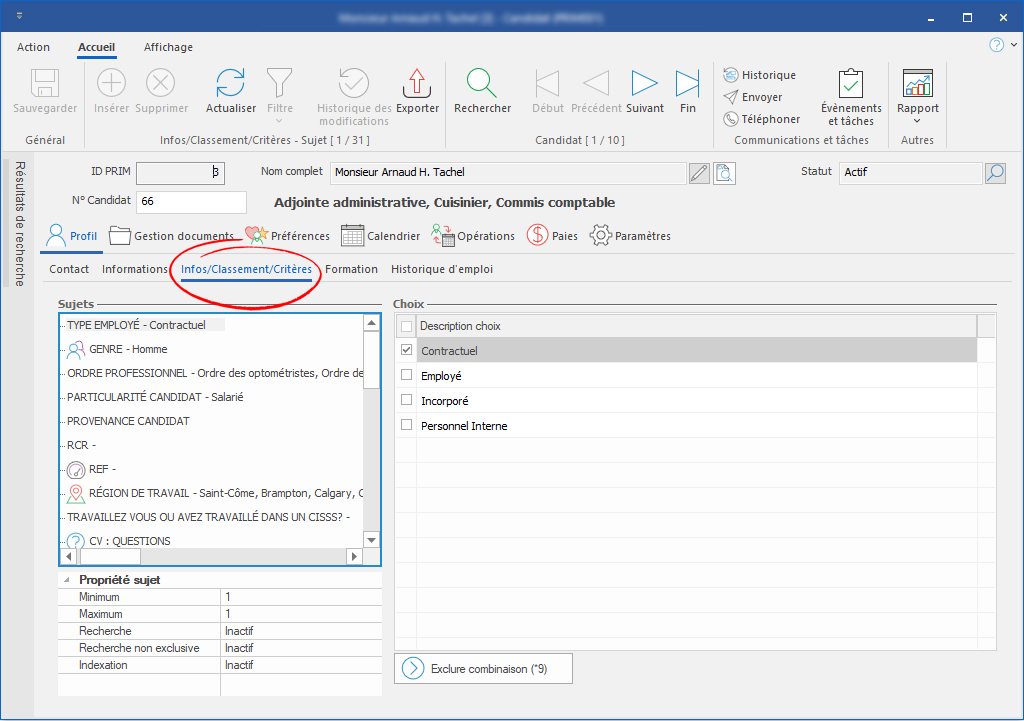Collapse the Propriété sujet section
The height and width of the screenshot is (721, 1024).
[x=67, y=580]
